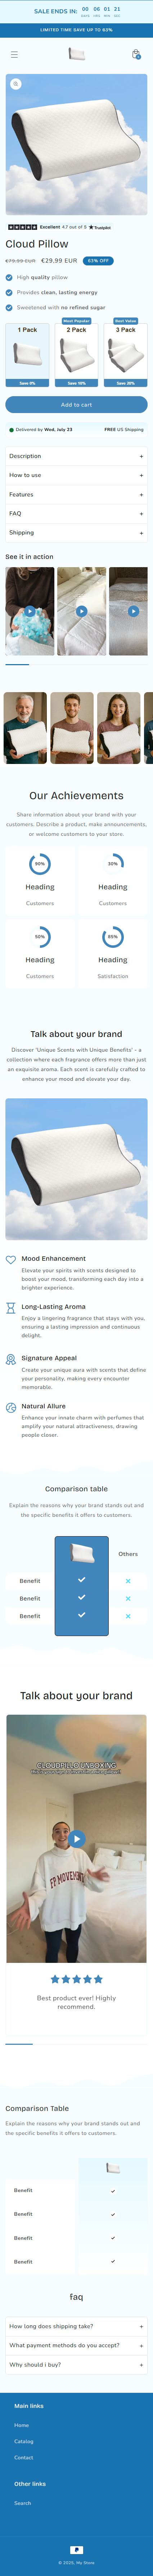Open the Search link in footer
153x2576 pixels.
(x=22, y=2503)
